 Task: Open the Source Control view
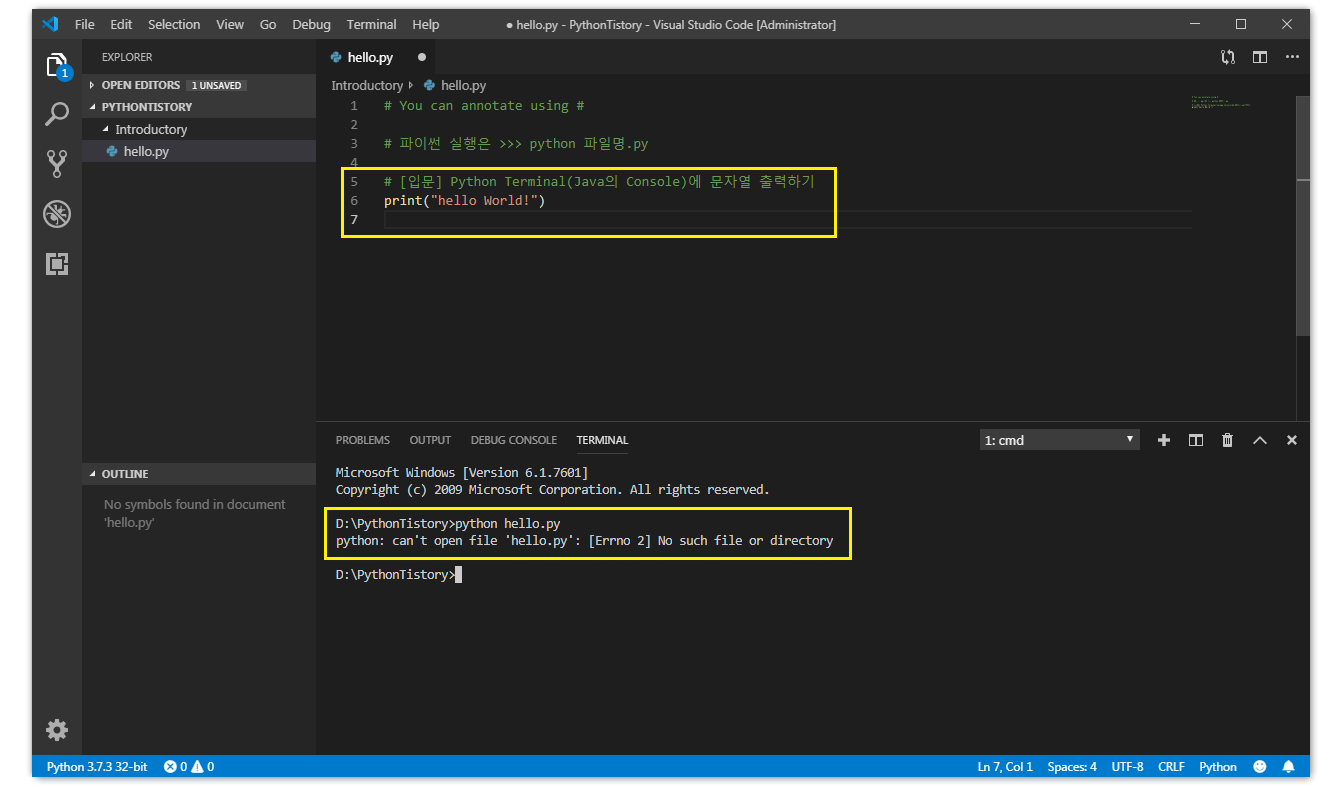click(x=57, y=163)
